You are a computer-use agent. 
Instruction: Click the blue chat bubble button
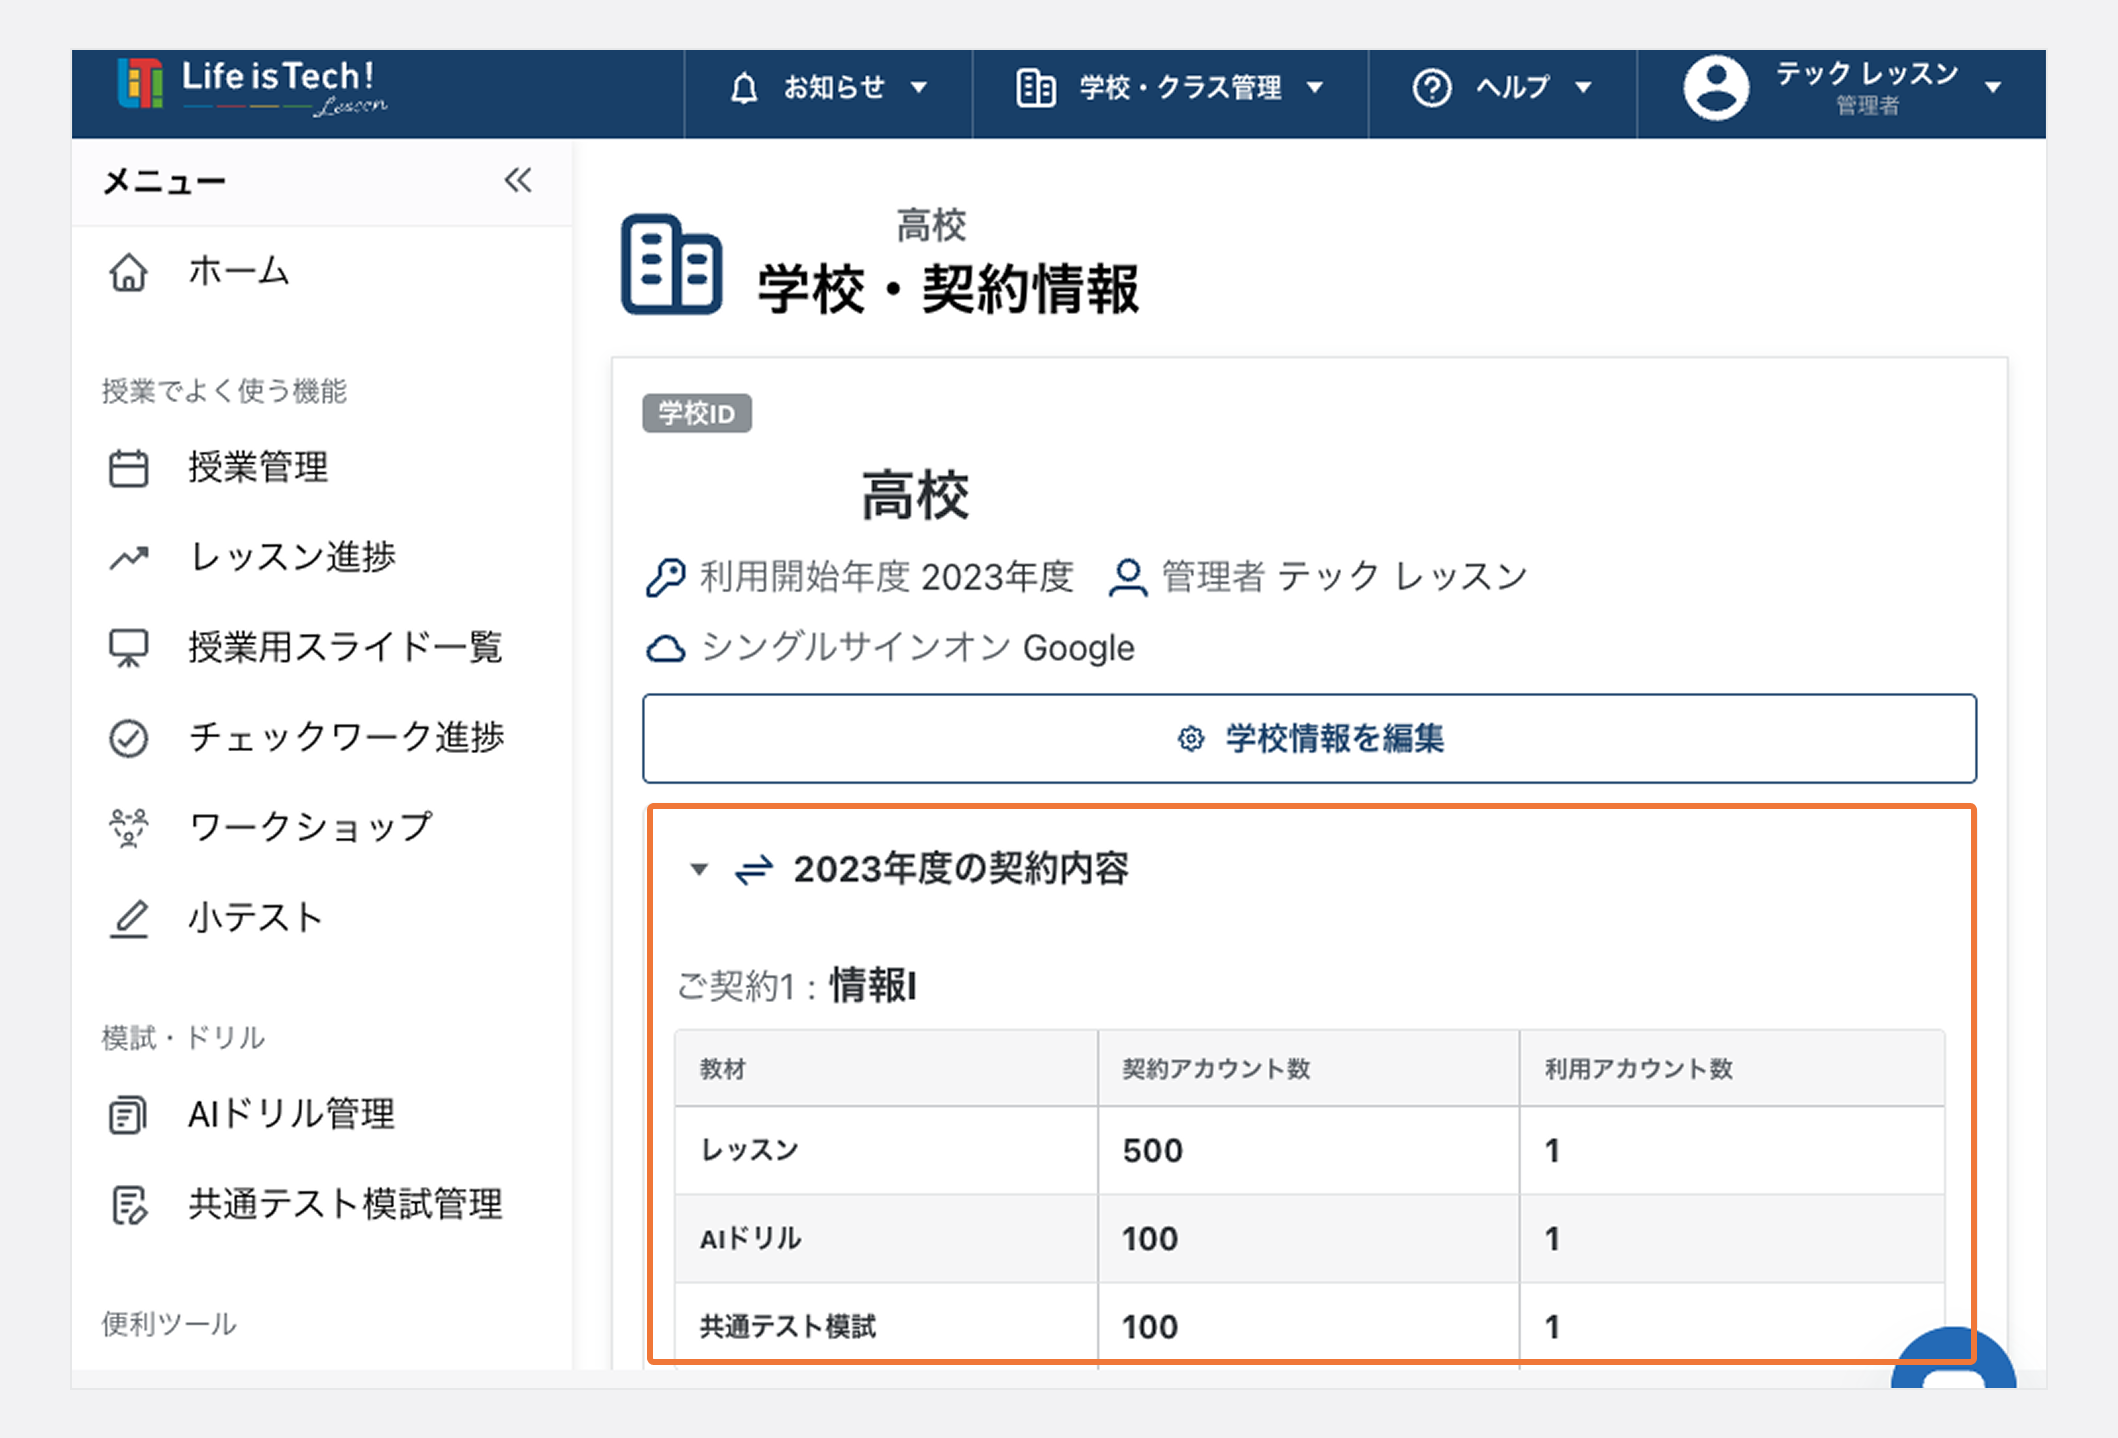pyautogui.click(x=1953, y=1360)
